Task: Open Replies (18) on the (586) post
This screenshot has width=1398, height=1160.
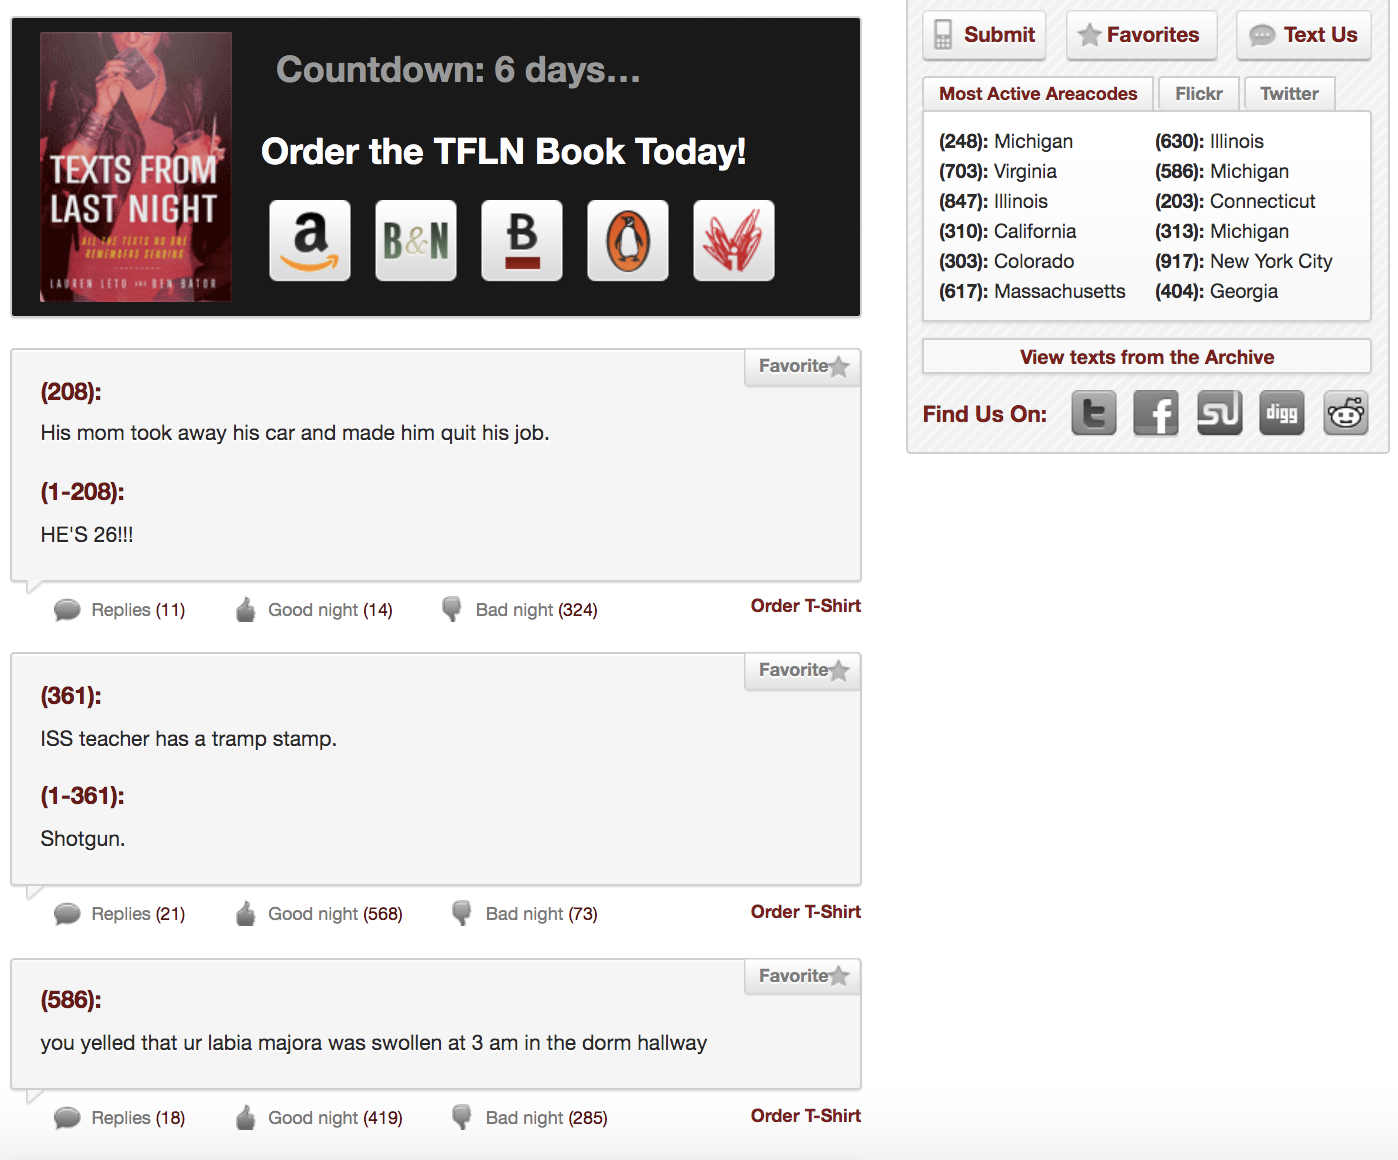Action: pyautogui.click(x=120, y=1118)
